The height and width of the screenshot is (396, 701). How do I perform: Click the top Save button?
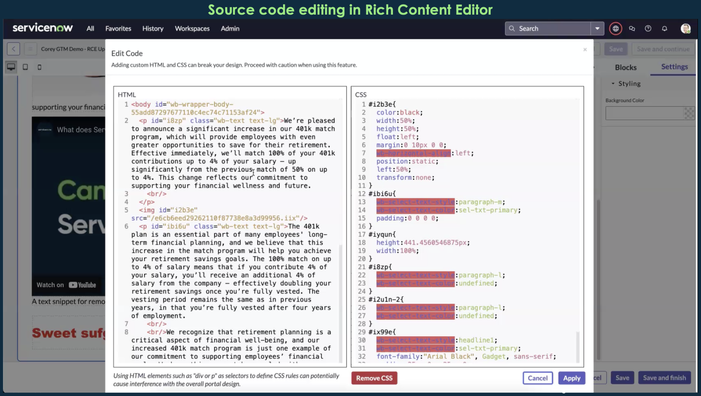616,49
